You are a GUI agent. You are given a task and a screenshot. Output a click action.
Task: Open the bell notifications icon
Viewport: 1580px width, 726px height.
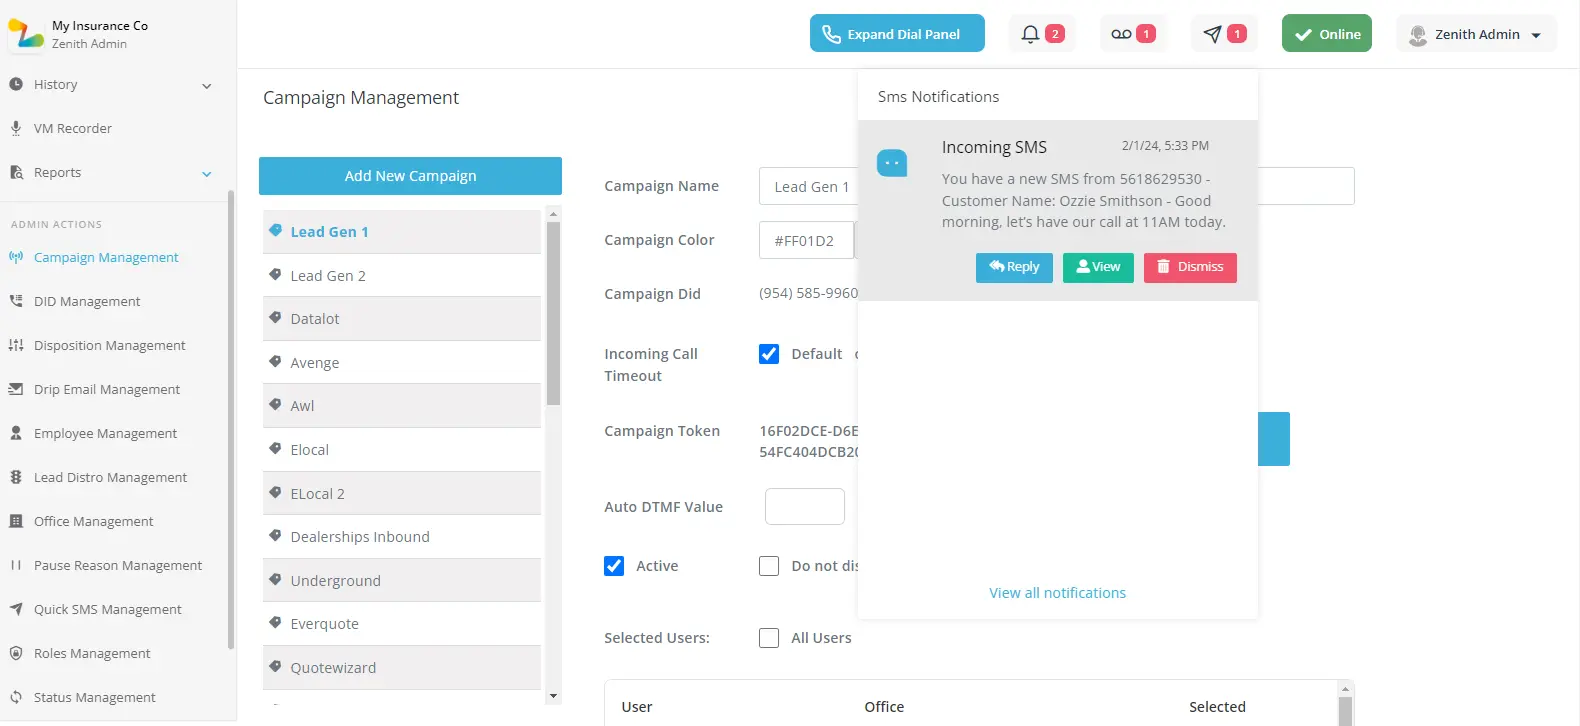click(1030, 34)
